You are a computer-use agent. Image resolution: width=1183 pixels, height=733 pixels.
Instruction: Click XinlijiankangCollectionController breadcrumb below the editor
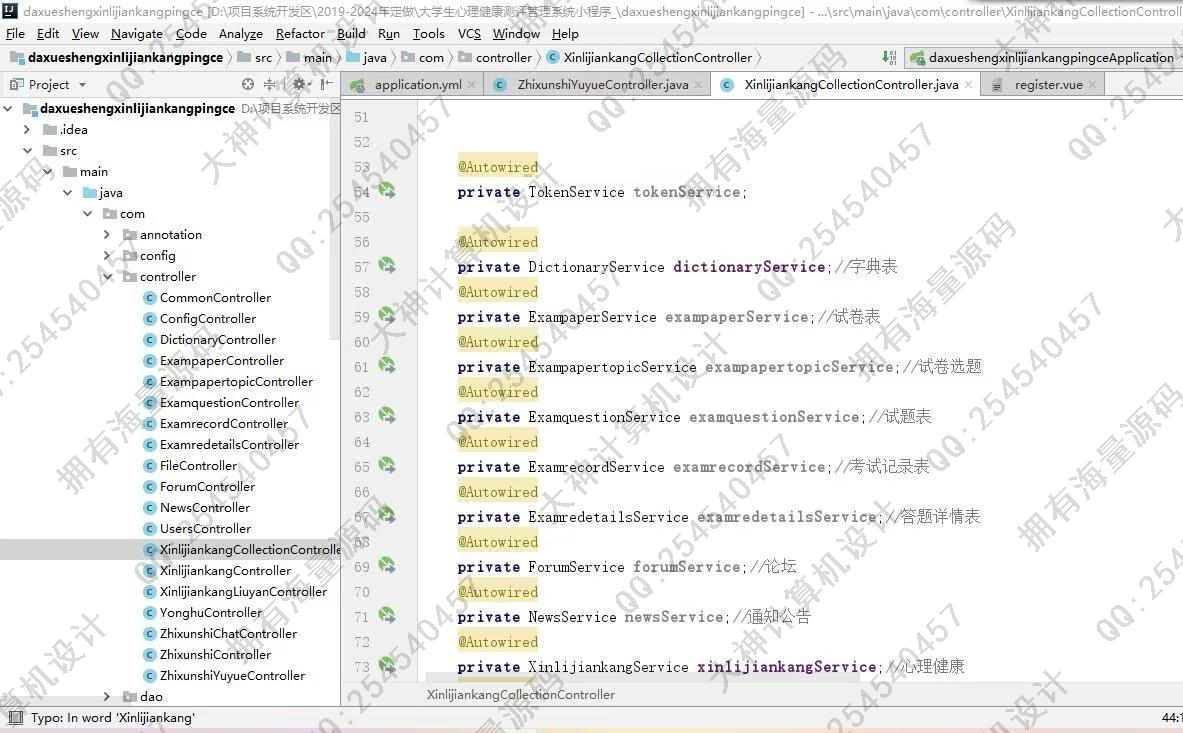521,695
